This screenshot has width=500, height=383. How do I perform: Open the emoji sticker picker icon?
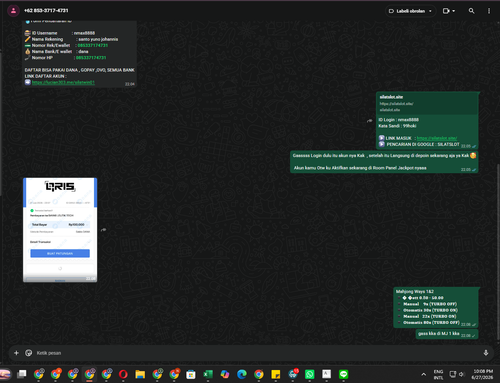[x=29, y=353]
